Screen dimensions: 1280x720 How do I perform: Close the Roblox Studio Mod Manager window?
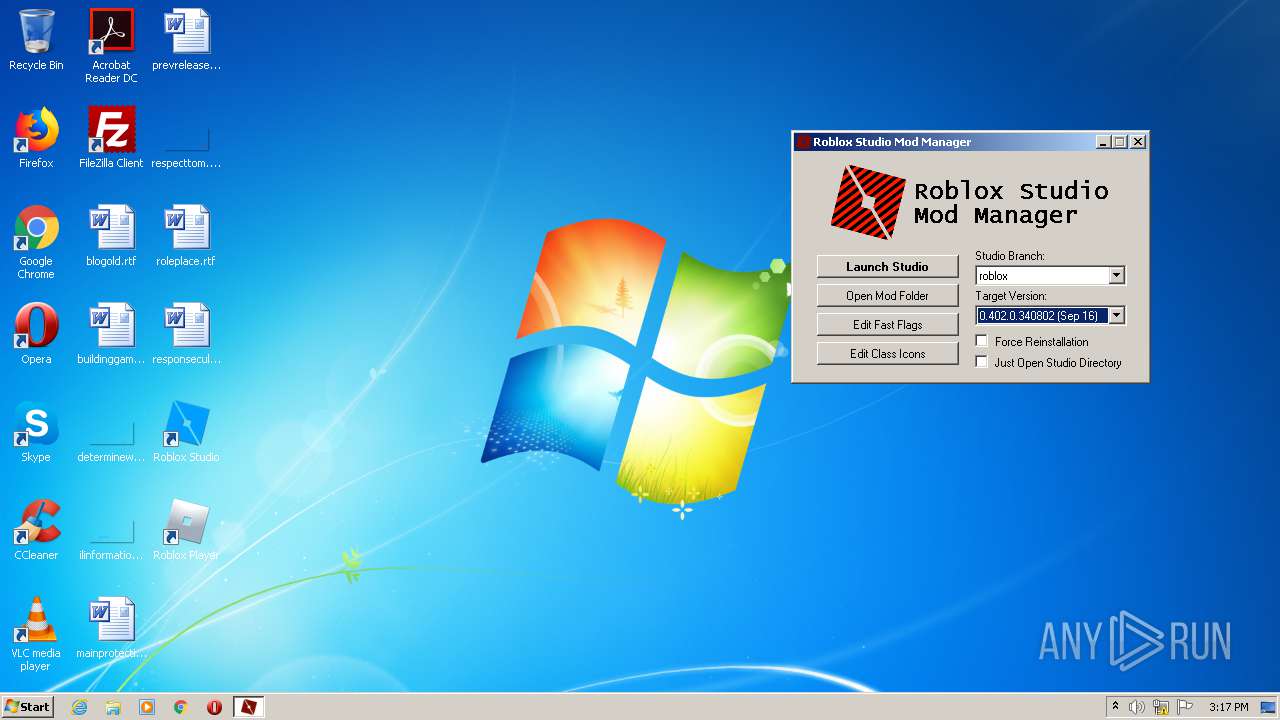coord(1138,142)
